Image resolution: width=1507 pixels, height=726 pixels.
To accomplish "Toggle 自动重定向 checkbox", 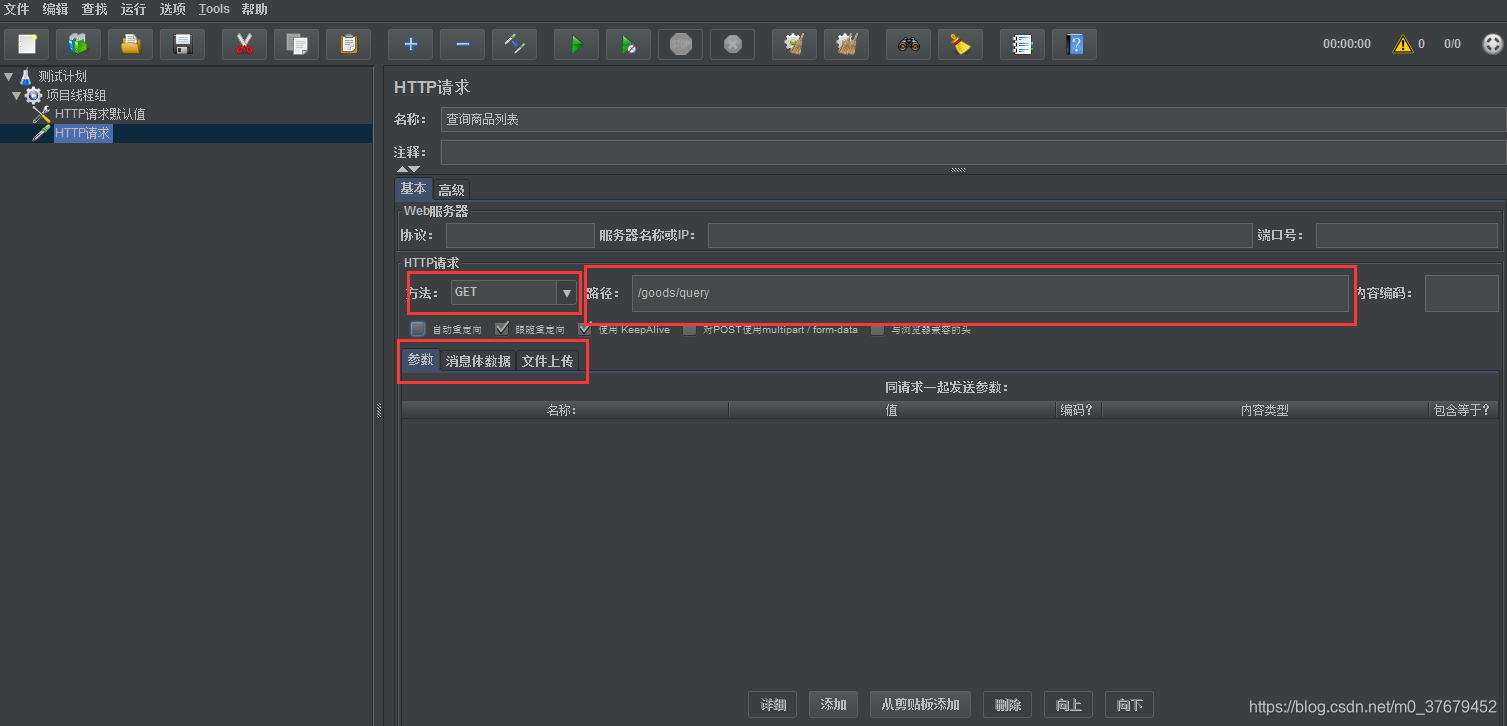I will [x=418, y=329].
